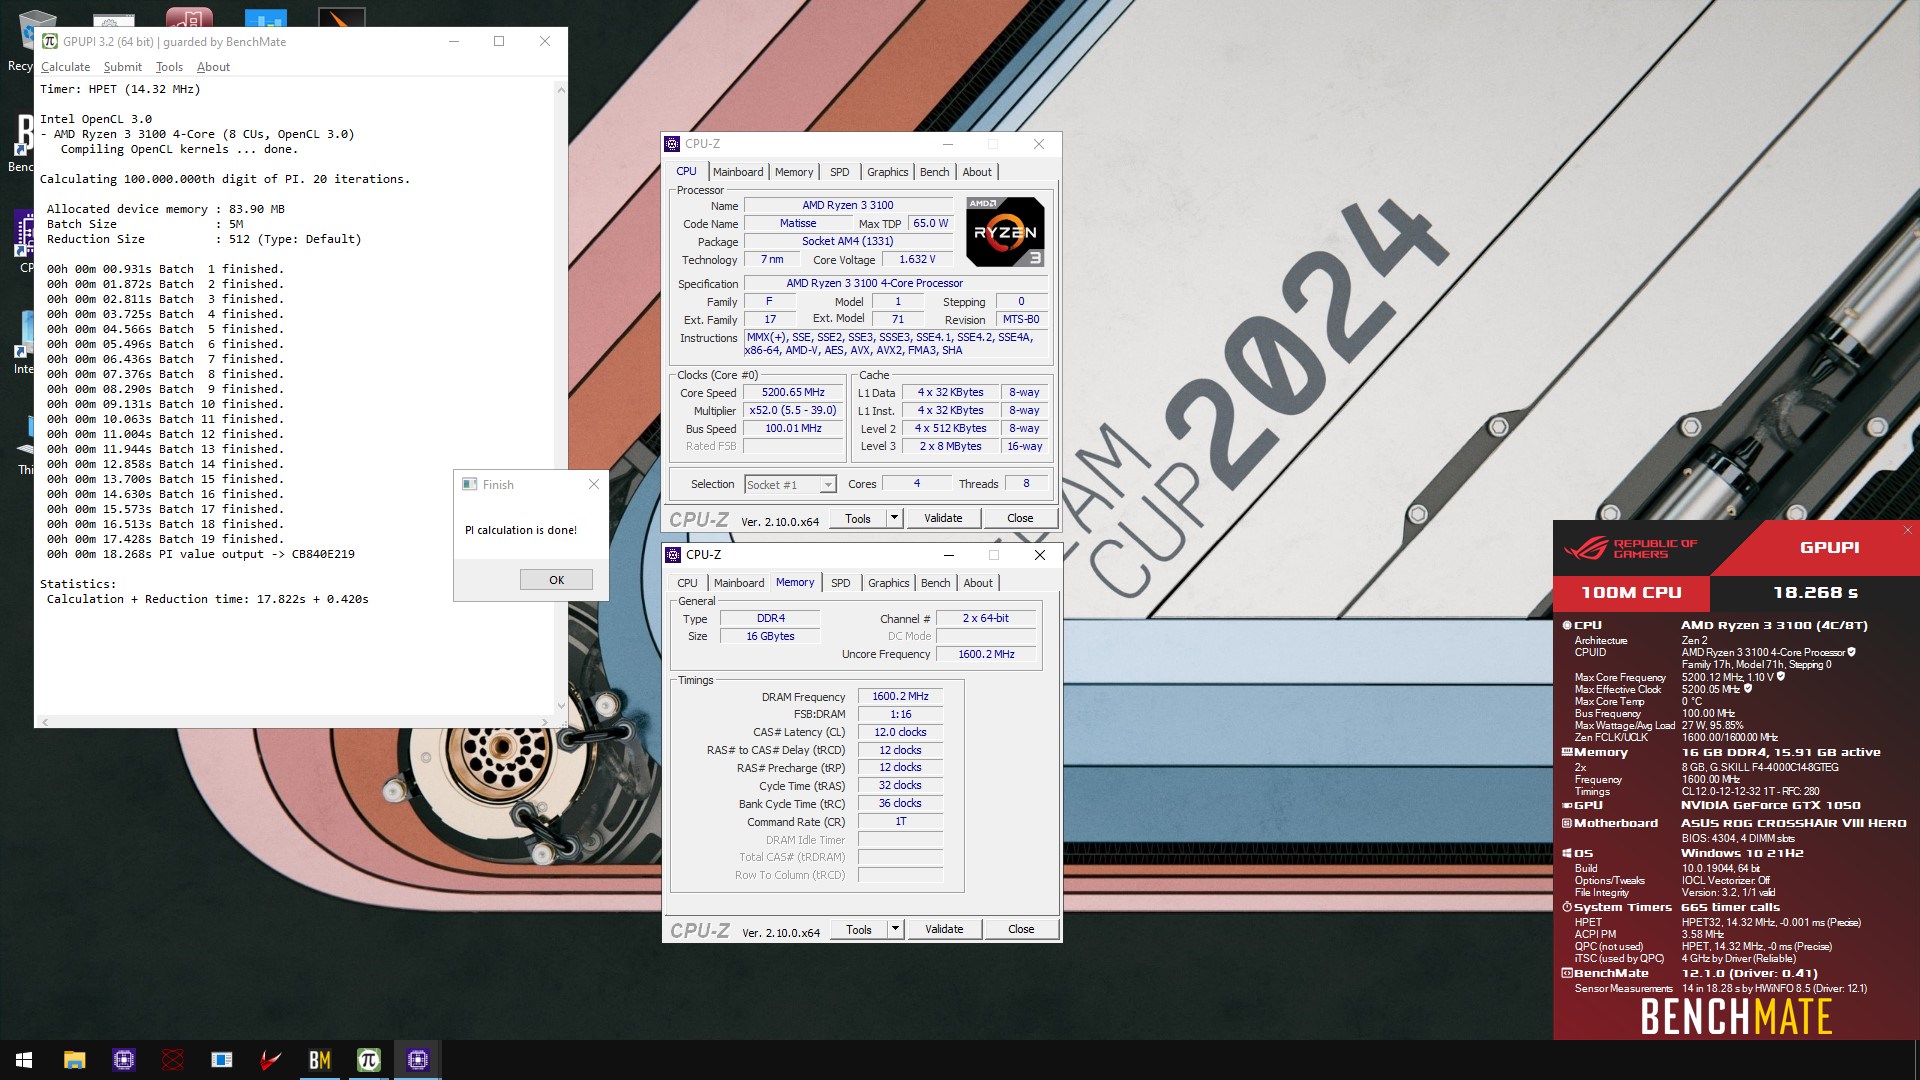The height and width of the screenshot is (1080, 1920).
Task: Open the Tools dropdown arrow in the lower CPU-Z
Action: (896, 929)
